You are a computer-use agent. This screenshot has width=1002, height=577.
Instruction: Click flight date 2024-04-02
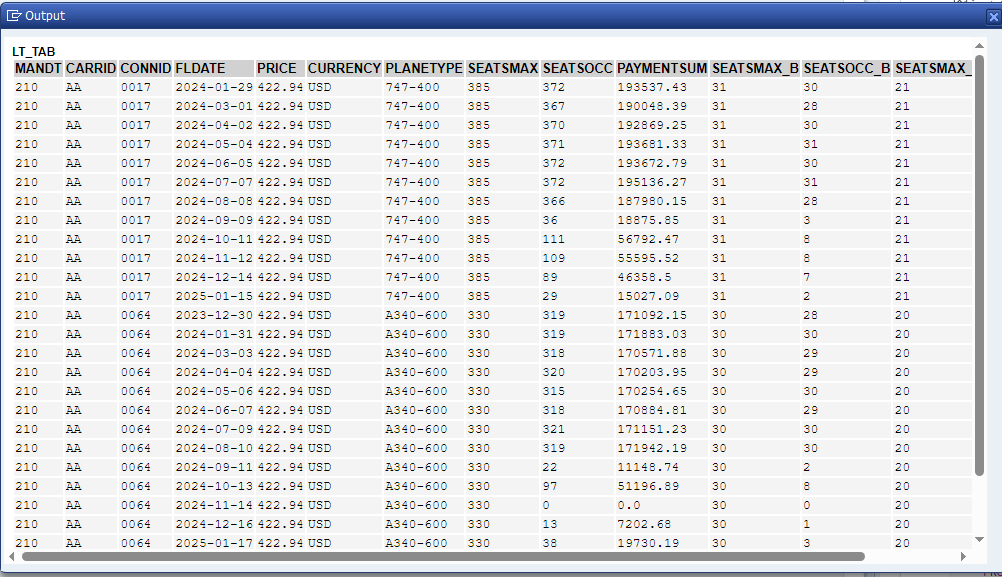click(214, 125)
